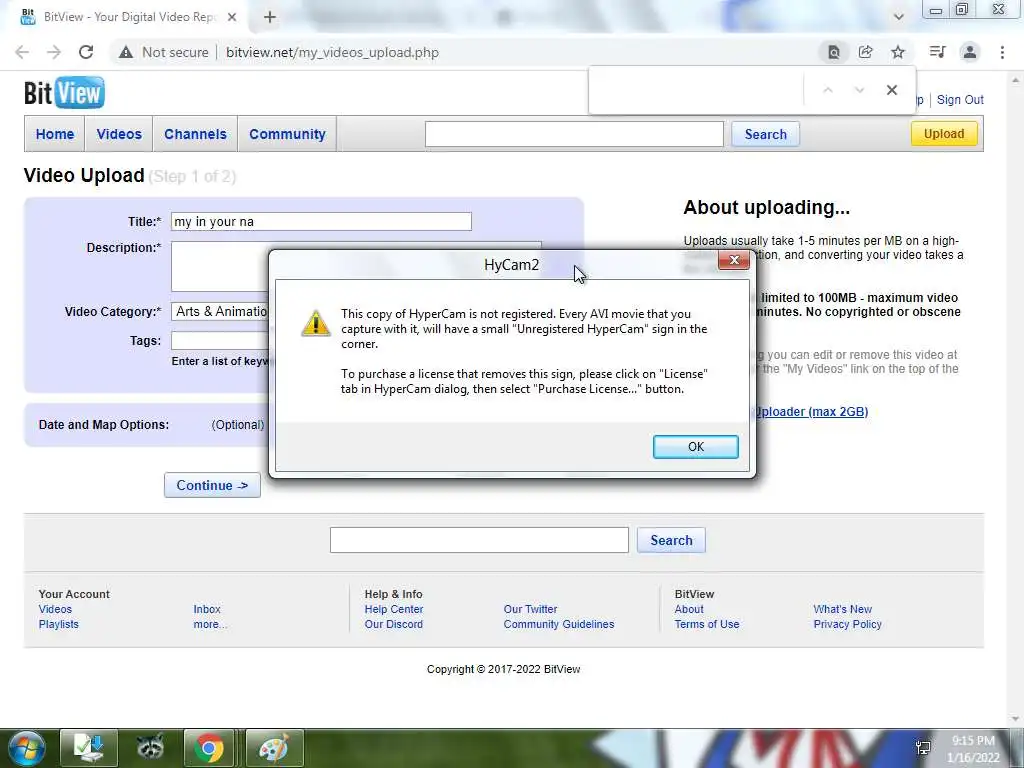Image resolution: width=1024 pixels, height=768 pixels.
Task: Click next result arrow in find bar
Action: [859, 90]
